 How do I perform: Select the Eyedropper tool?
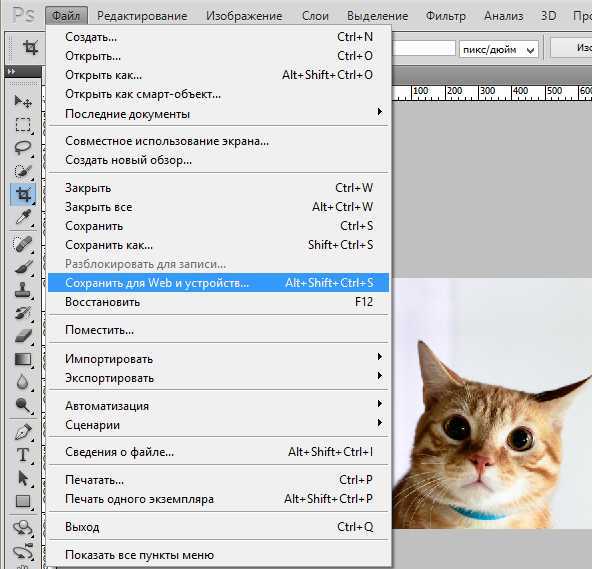tap(23, 218)
